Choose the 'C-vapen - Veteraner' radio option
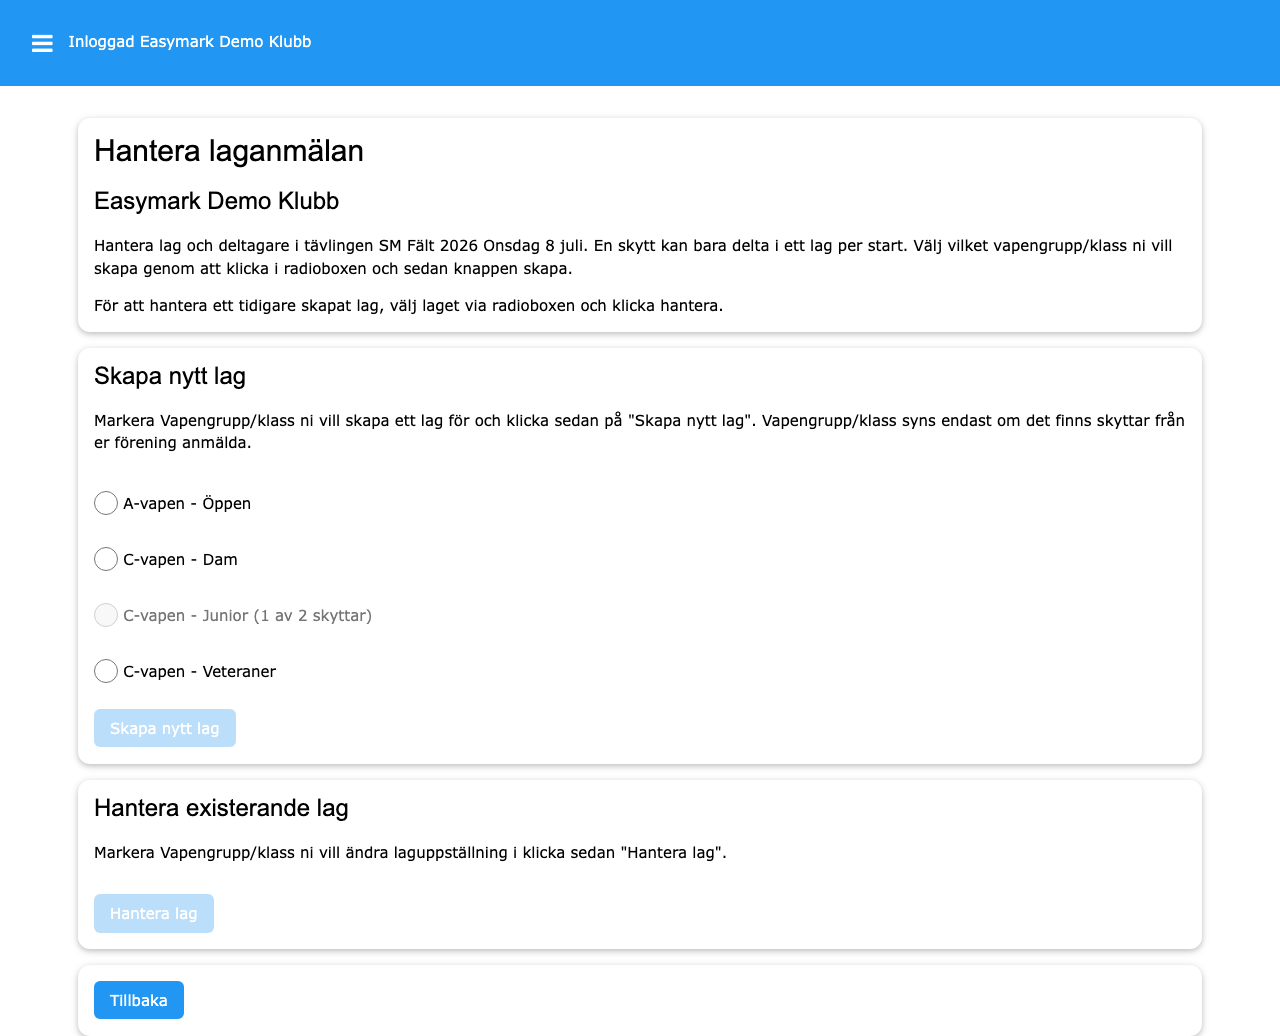This screenshot has width=1280, height=1036. coord(106,671)
